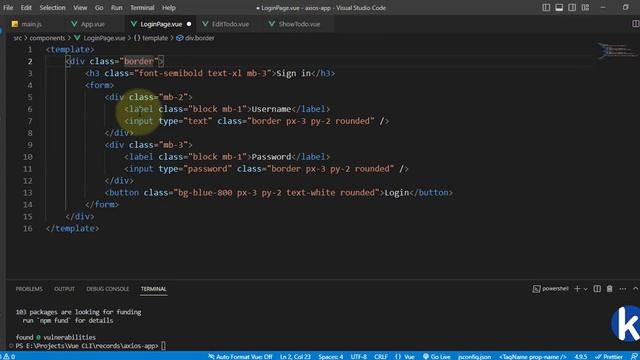Open the launch profile dropdown arrow beside plus
640x360 pixels.
click(586, 289)
